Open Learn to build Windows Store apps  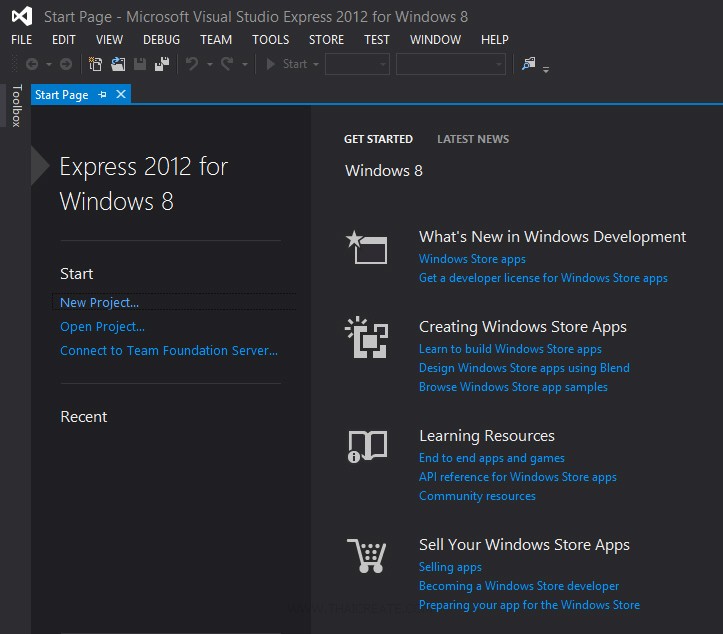[510, 349]
